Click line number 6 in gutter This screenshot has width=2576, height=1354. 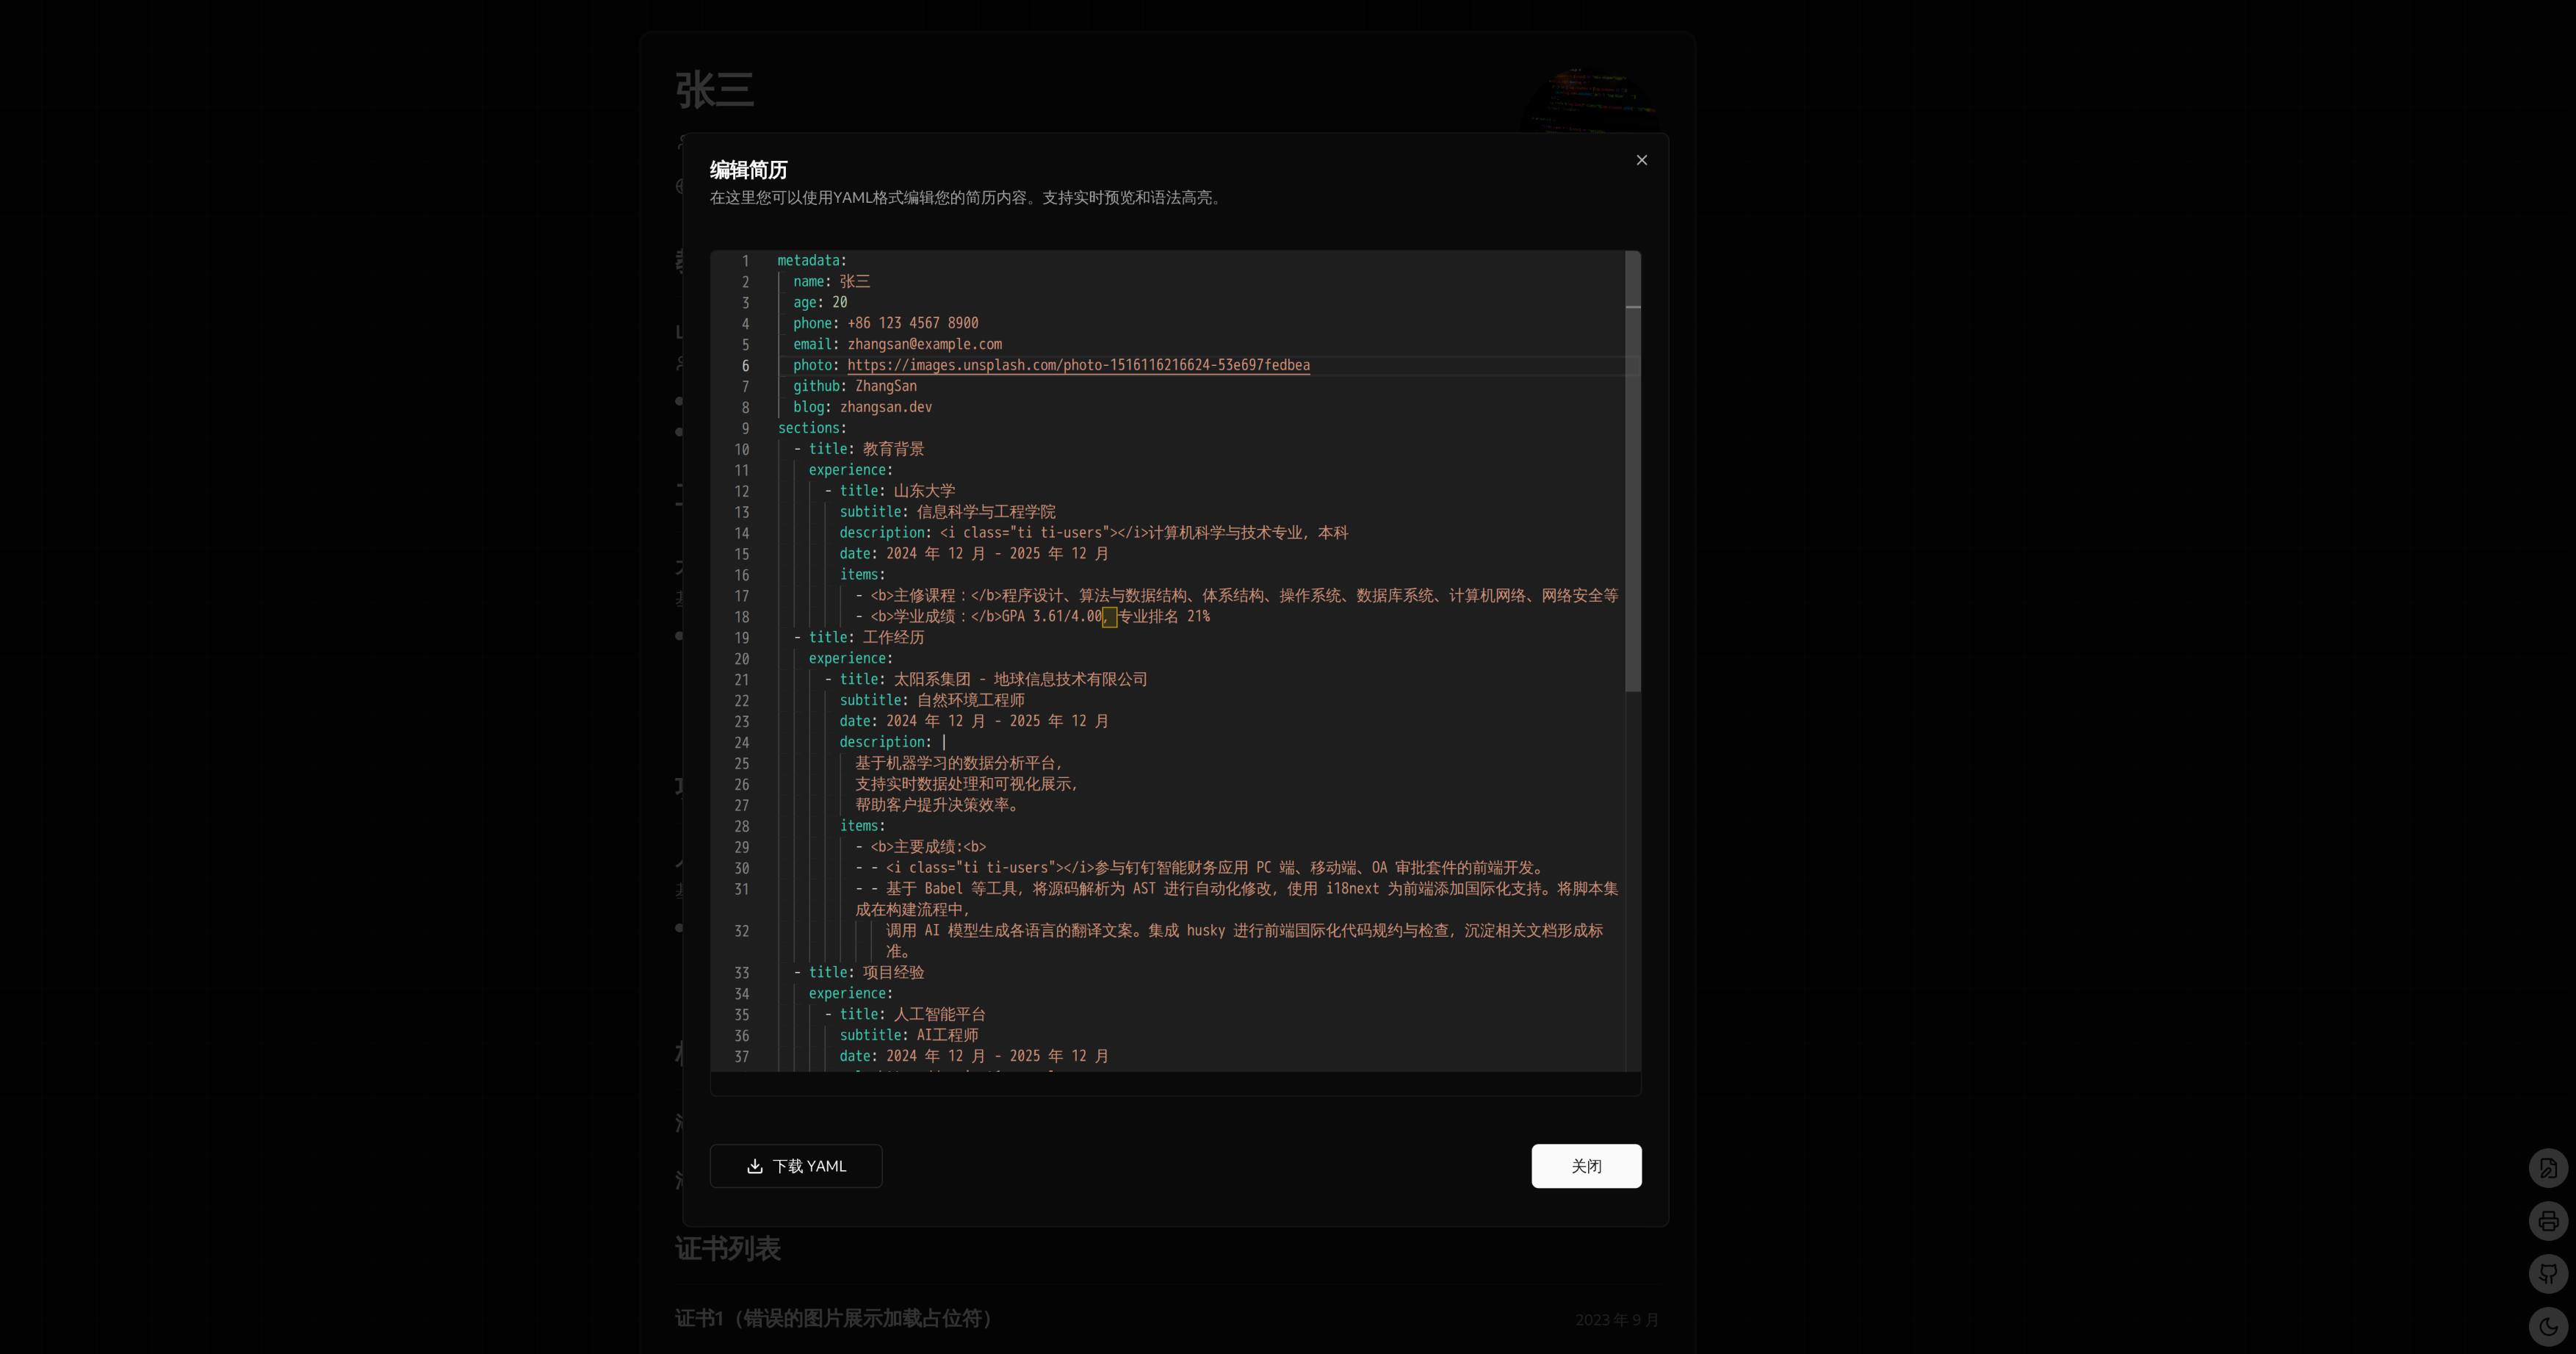coord(745,365)
